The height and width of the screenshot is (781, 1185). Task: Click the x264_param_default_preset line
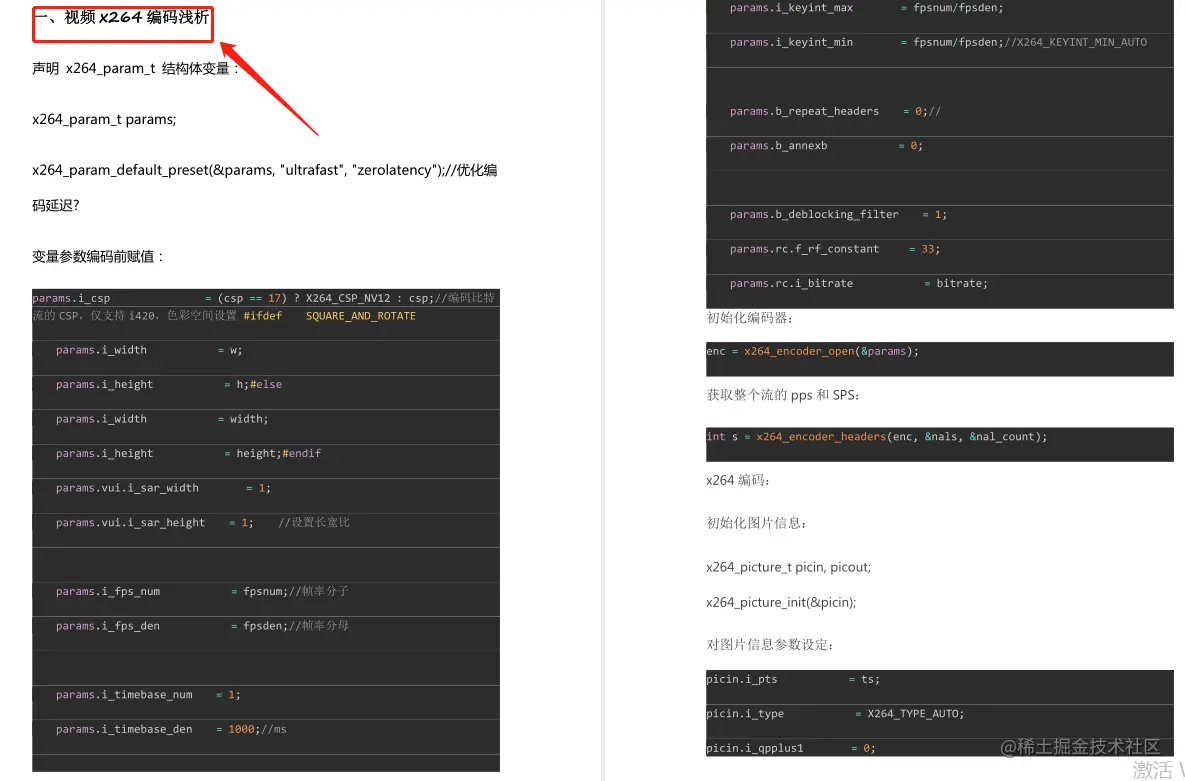click(265, 170)
